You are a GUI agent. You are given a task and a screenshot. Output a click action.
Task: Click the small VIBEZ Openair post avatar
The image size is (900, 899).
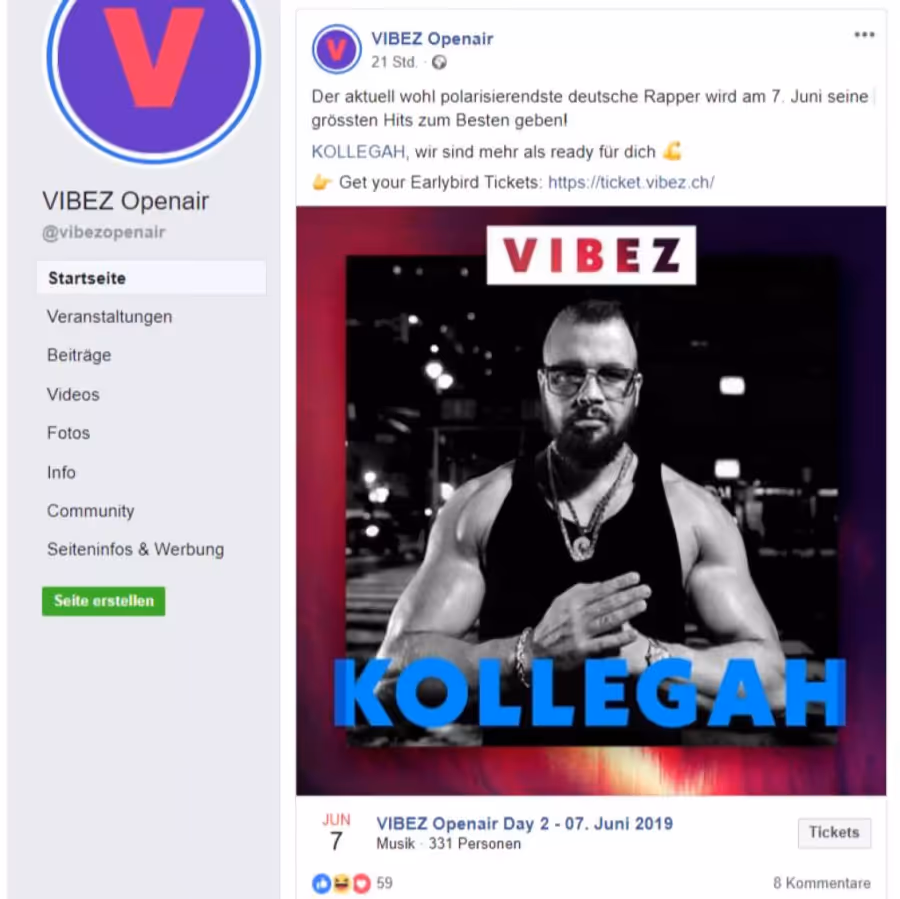(336, 49)
